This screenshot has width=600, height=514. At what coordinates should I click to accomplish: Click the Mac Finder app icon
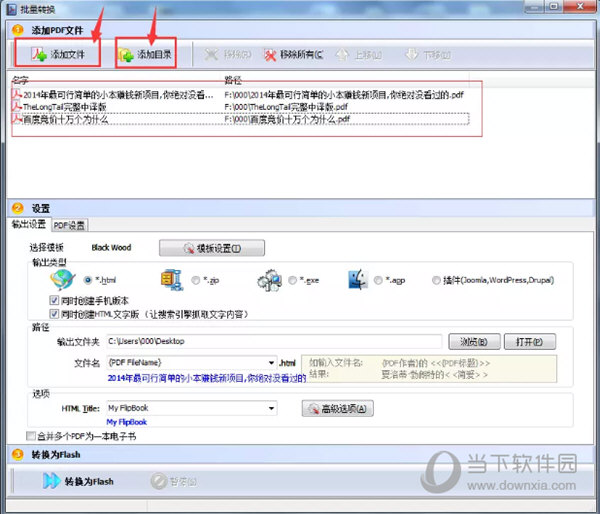coord(358,279)
